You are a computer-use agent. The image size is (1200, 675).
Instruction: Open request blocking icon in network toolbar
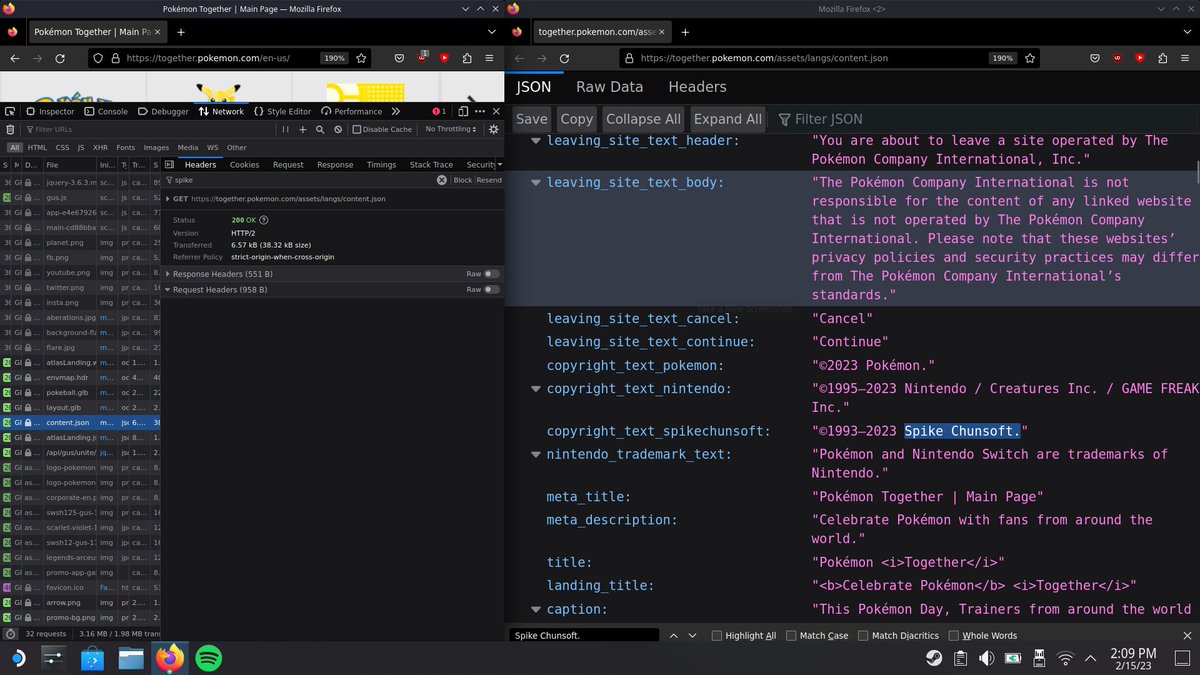pyautogui.click(x=338, y=129)
